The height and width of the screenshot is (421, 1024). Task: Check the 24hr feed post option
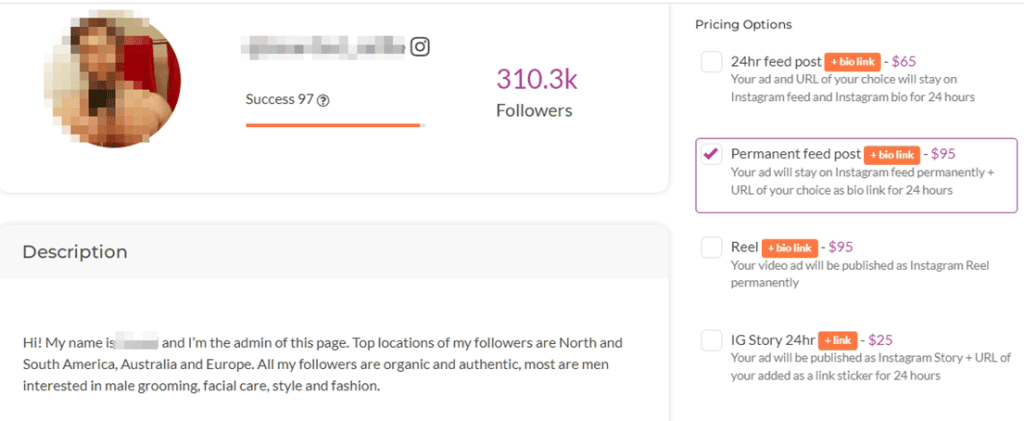coord(711,63)
